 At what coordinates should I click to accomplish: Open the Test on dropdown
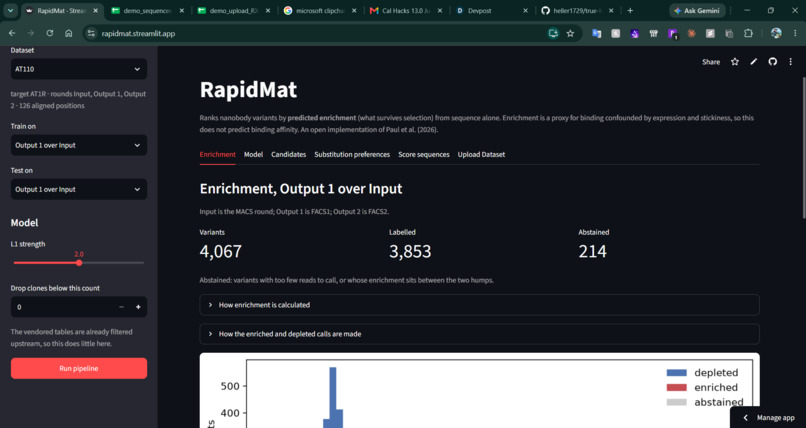[79, 189]
